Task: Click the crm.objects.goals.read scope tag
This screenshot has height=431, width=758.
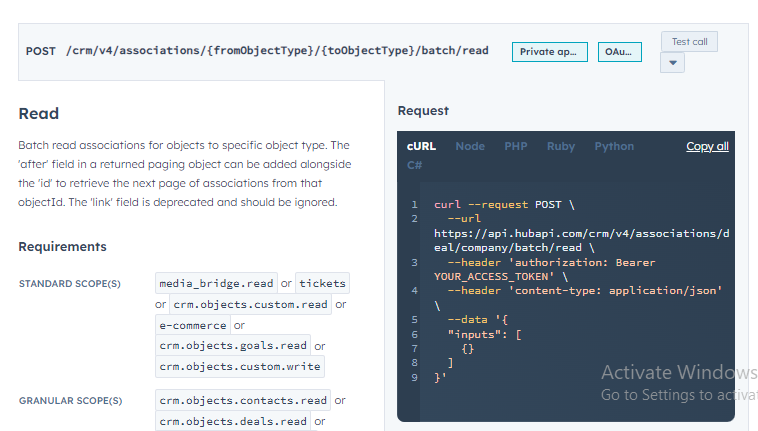Action: (x=233, y=345)
